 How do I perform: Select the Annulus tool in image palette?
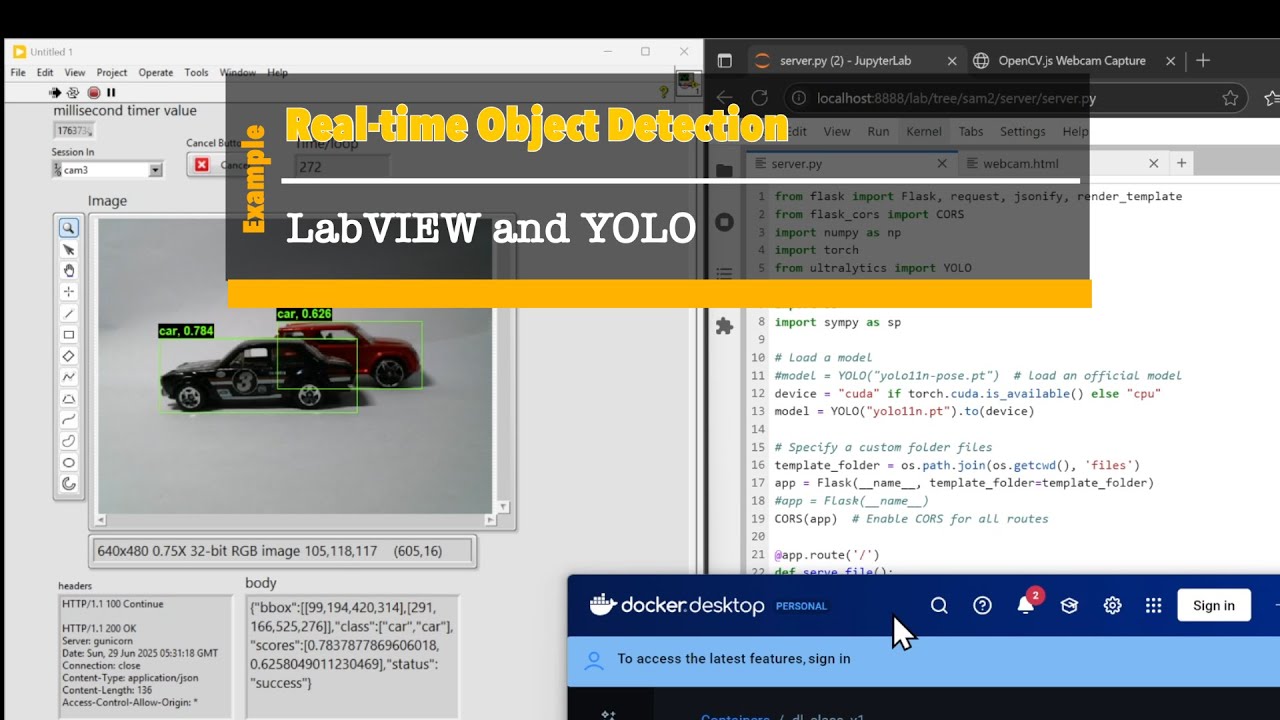pyautogui.click(x=69, y=484)
